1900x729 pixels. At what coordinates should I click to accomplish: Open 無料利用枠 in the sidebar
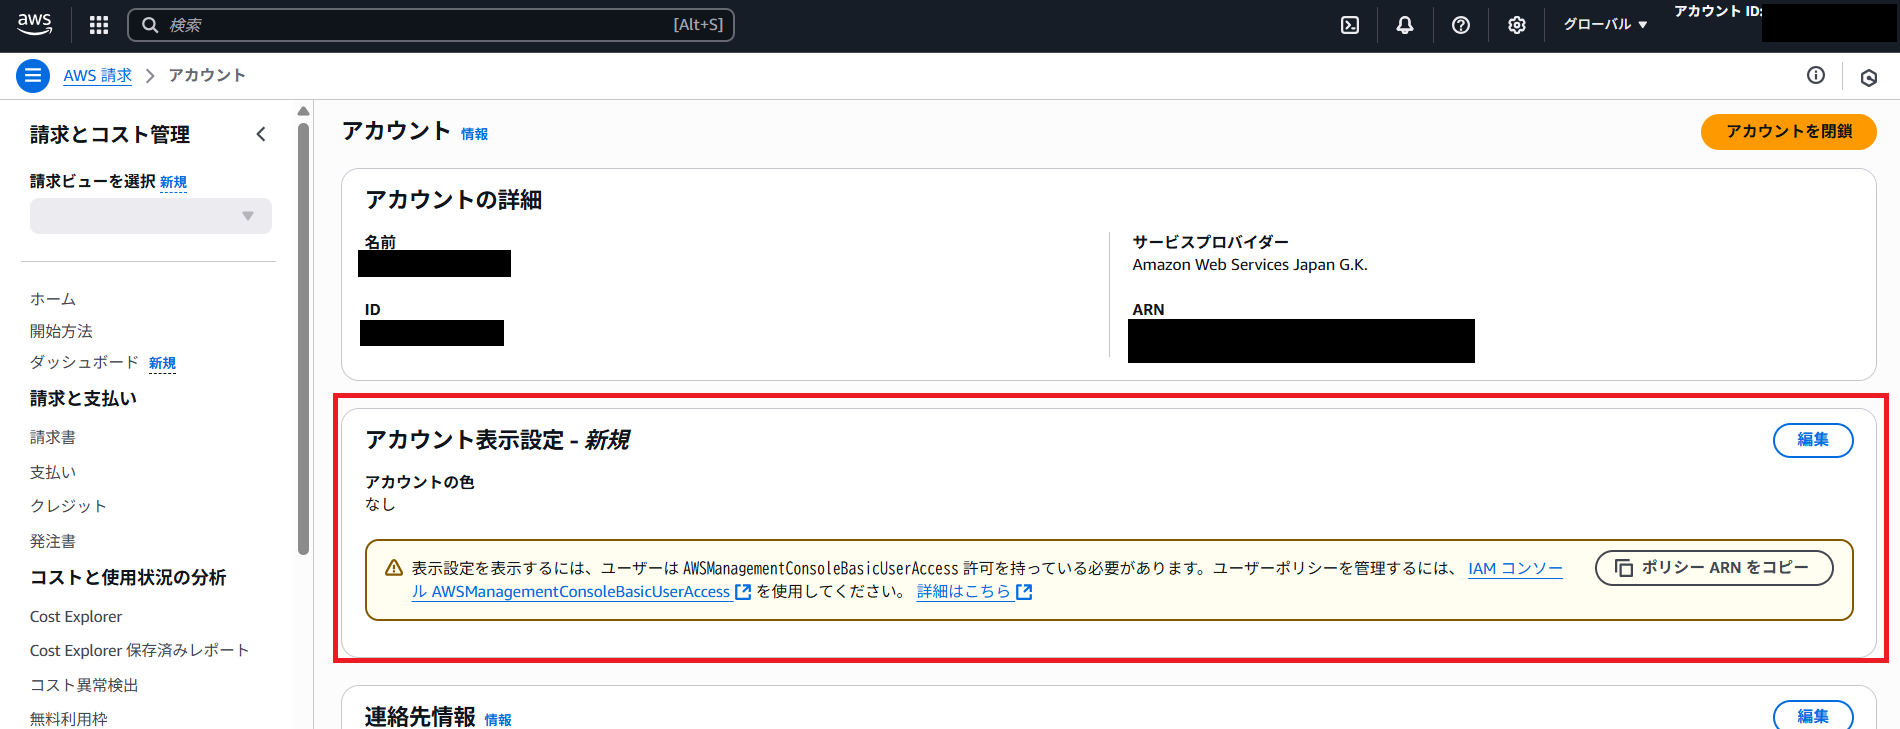69,719
